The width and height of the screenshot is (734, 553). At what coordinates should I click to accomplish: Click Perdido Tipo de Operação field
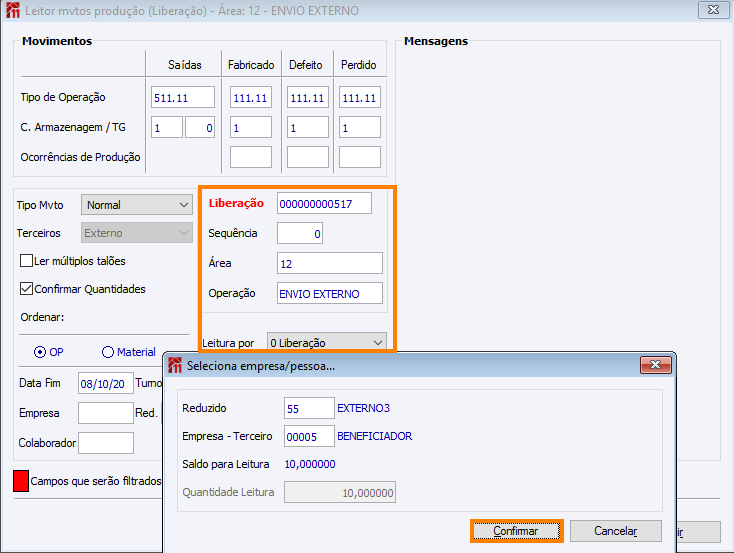point(360,97)
